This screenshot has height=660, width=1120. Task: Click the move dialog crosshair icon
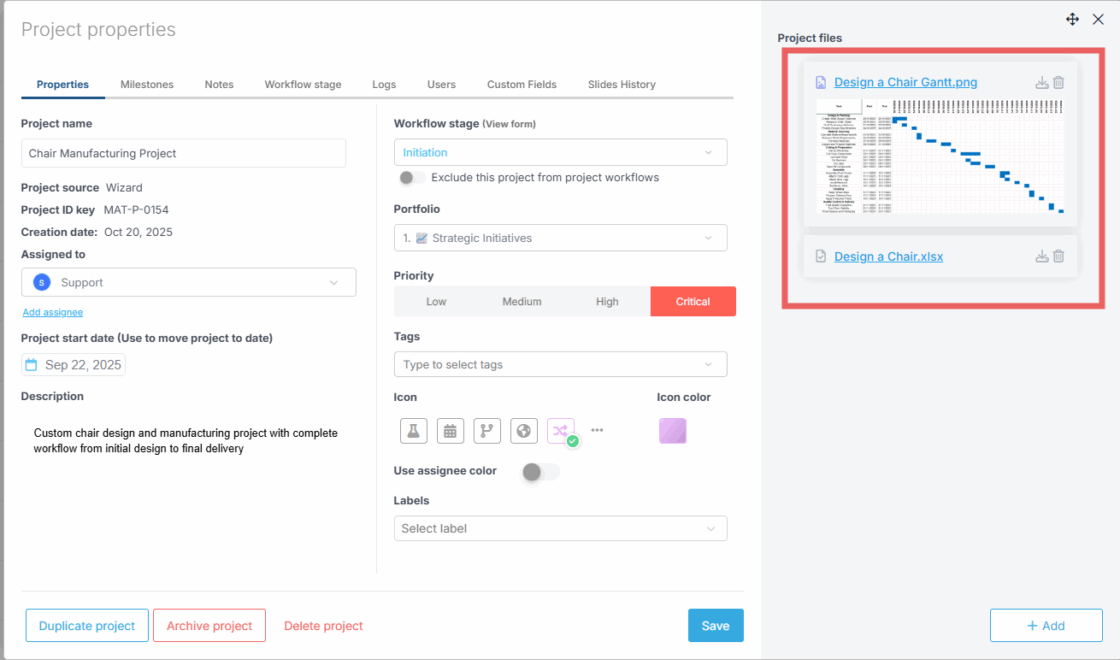(1072, 19)
